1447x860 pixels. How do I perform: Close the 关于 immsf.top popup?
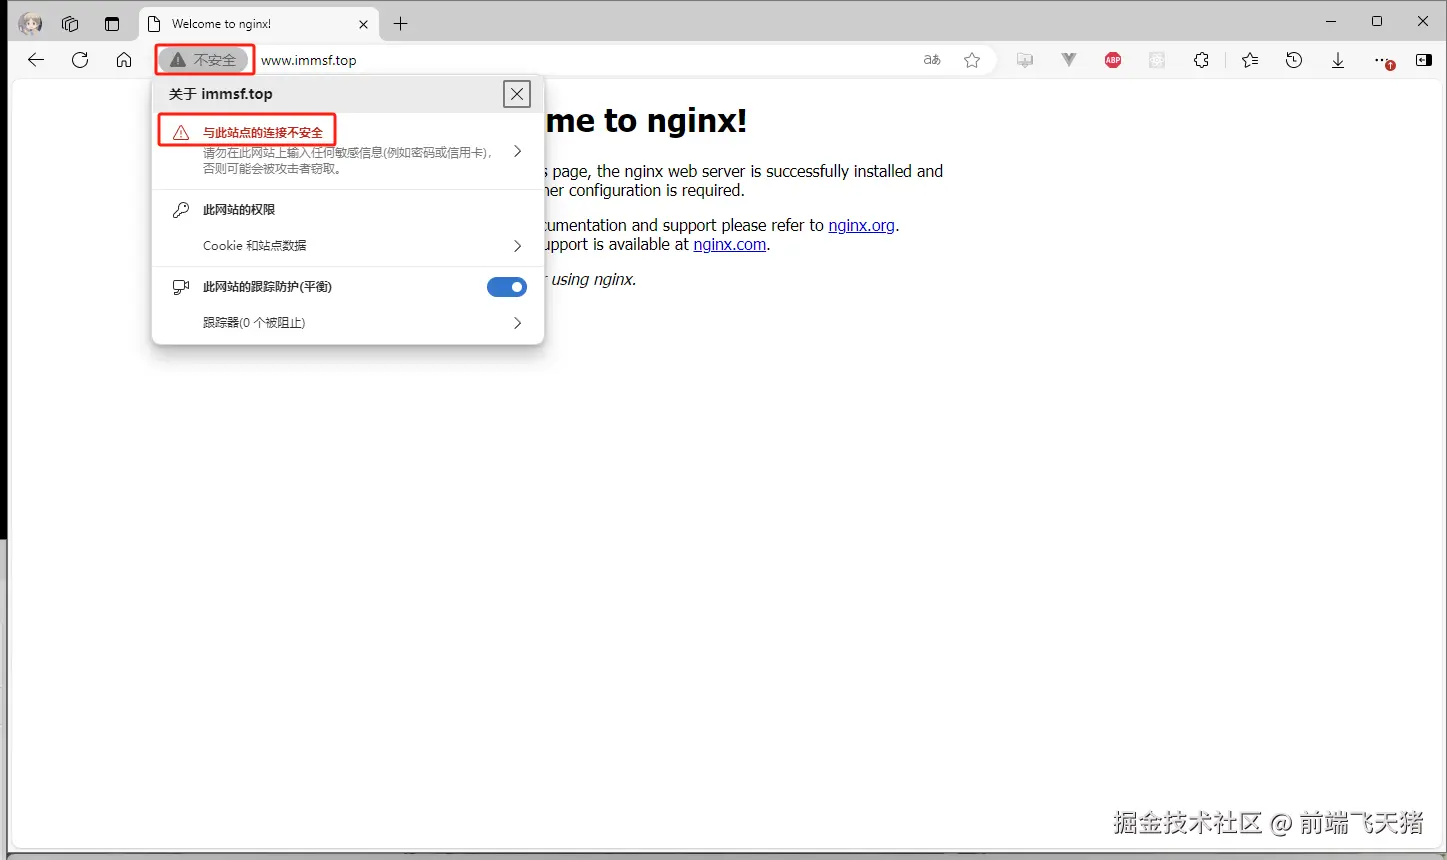517,94
